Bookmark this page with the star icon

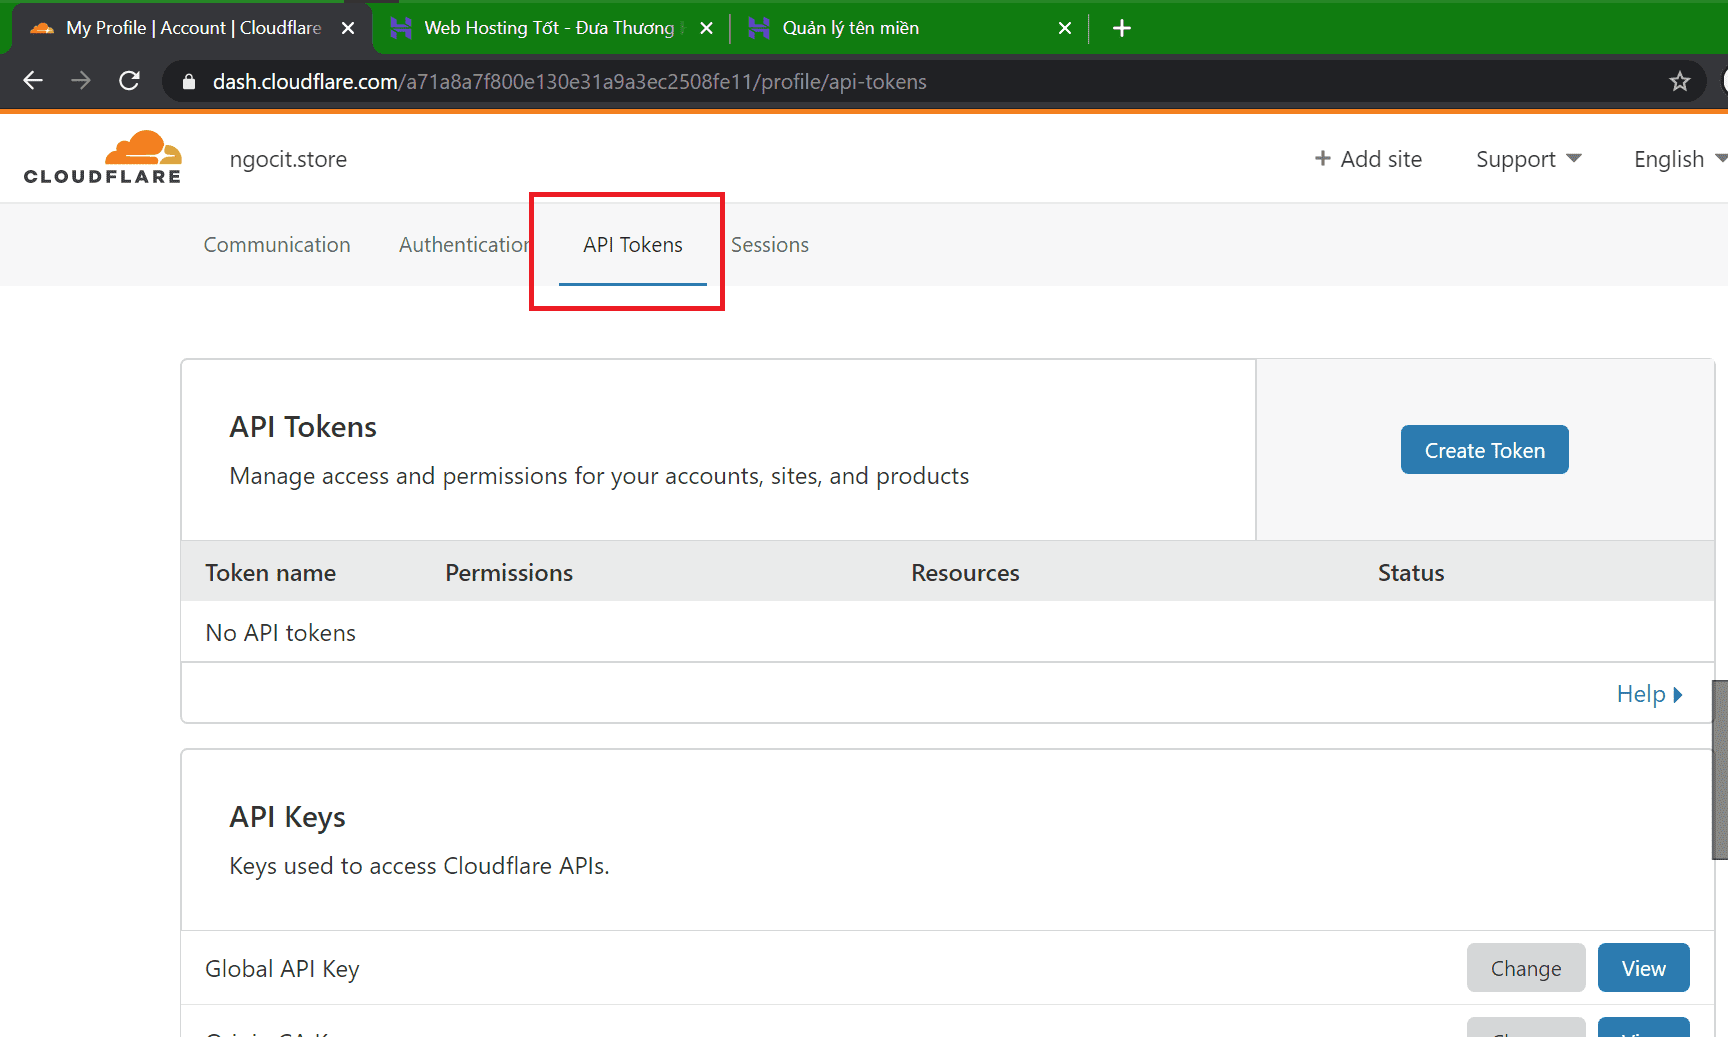[1679, 81]
